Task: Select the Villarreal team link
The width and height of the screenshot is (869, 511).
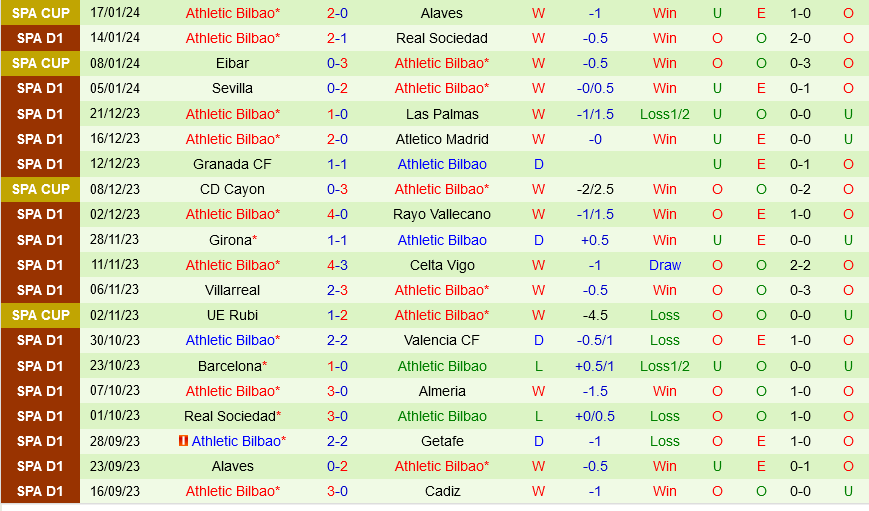Action: pyautogui.click(x=232, y=290)
